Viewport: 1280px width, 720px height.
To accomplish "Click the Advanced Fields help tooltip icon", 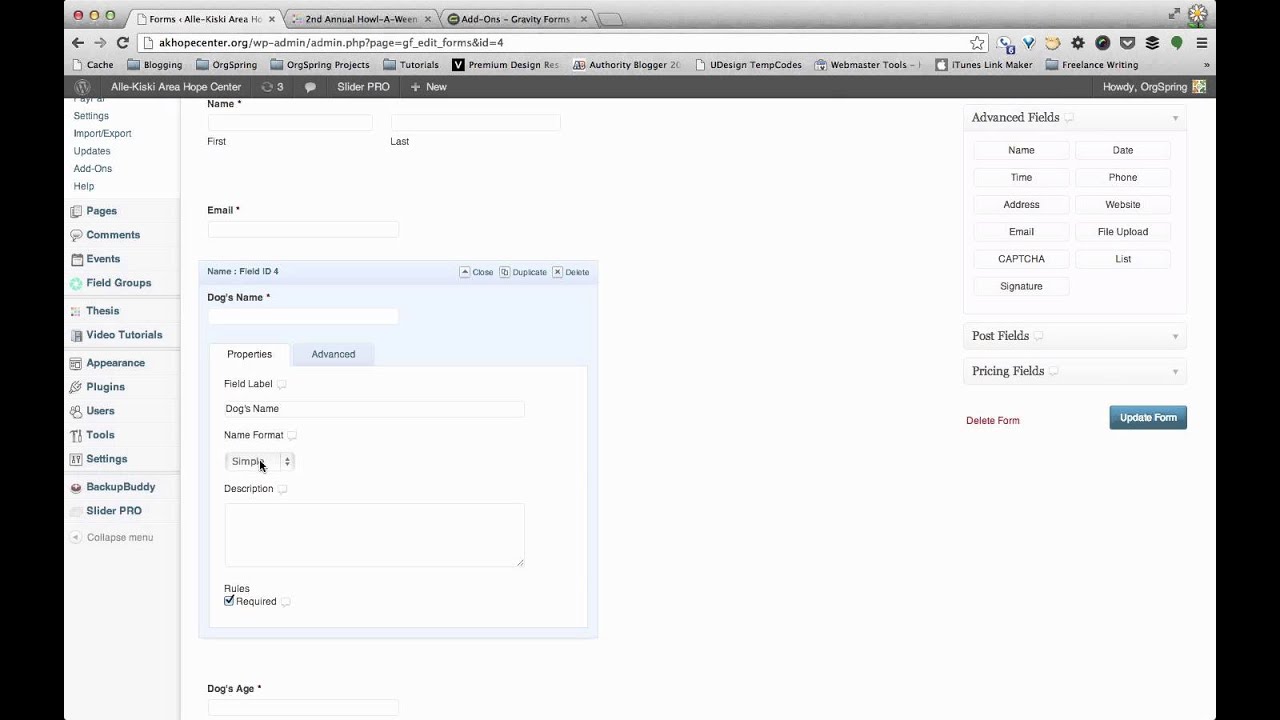I will coord(1069,118).
